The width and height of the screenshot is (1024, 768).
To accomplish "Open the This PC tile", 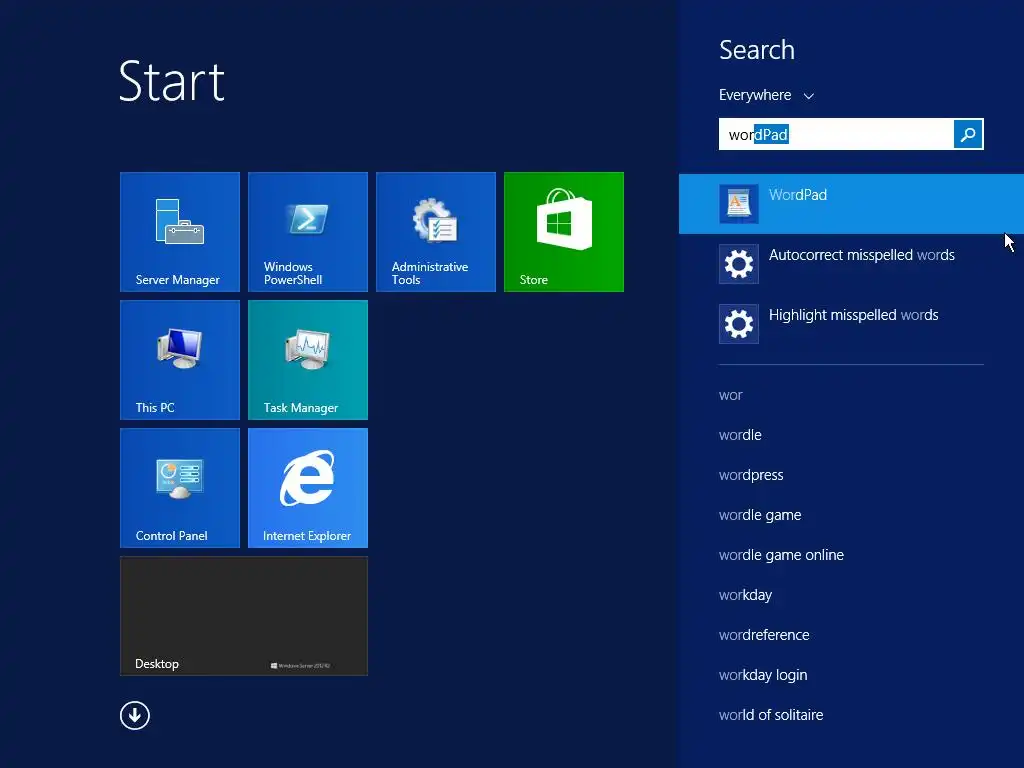I will [x=180, y=360].
